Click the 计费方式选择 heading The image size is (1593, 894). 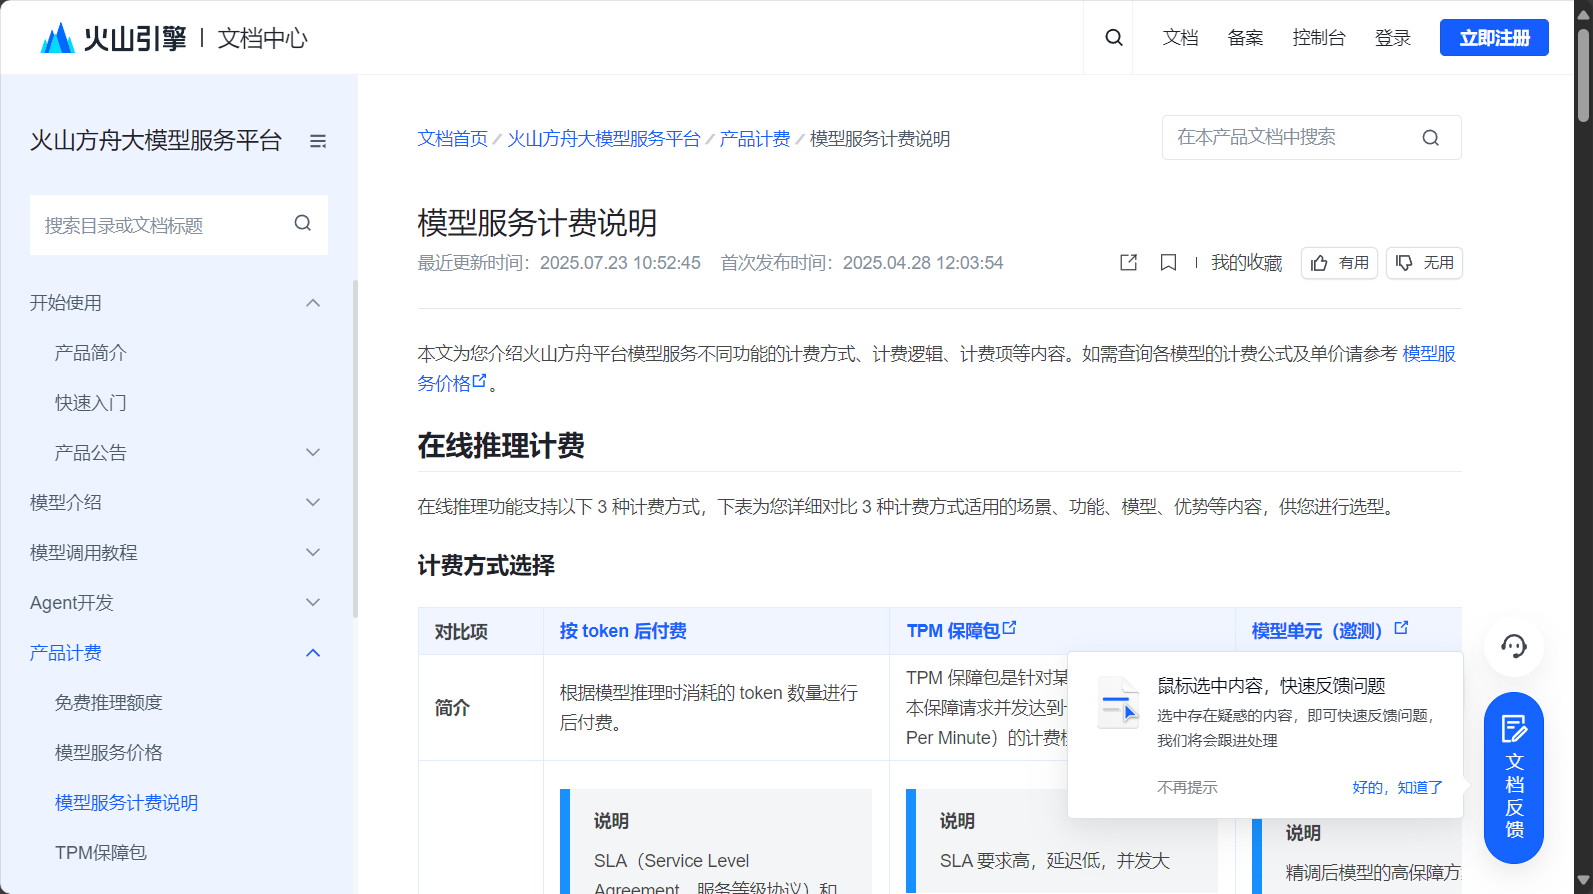pos(486,566)
